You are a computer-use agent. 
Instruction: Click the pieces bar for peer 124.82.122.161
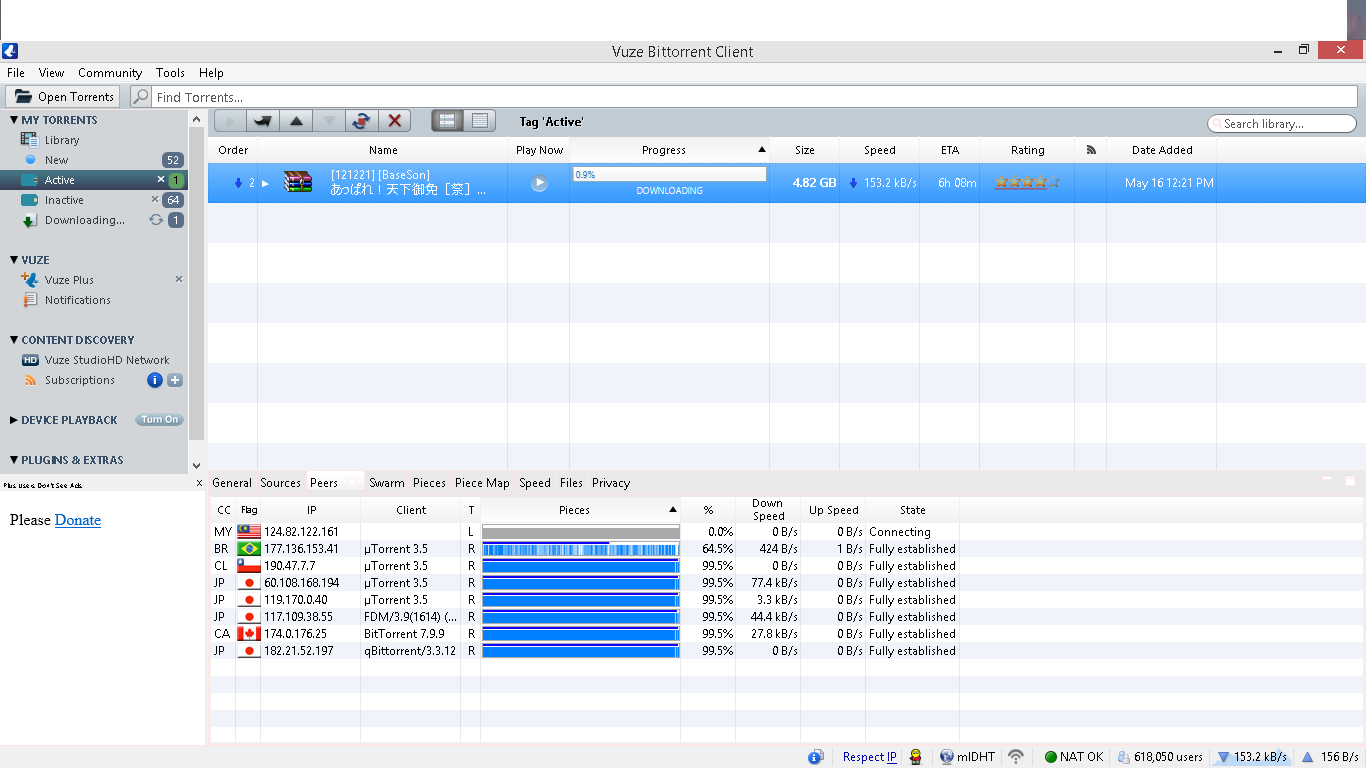(580, 532)
